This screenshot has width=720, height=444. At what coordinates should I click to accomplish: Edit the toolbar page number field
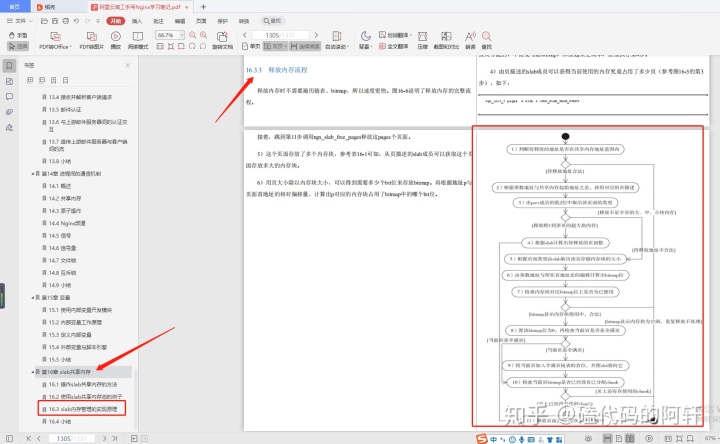point(280,35)
